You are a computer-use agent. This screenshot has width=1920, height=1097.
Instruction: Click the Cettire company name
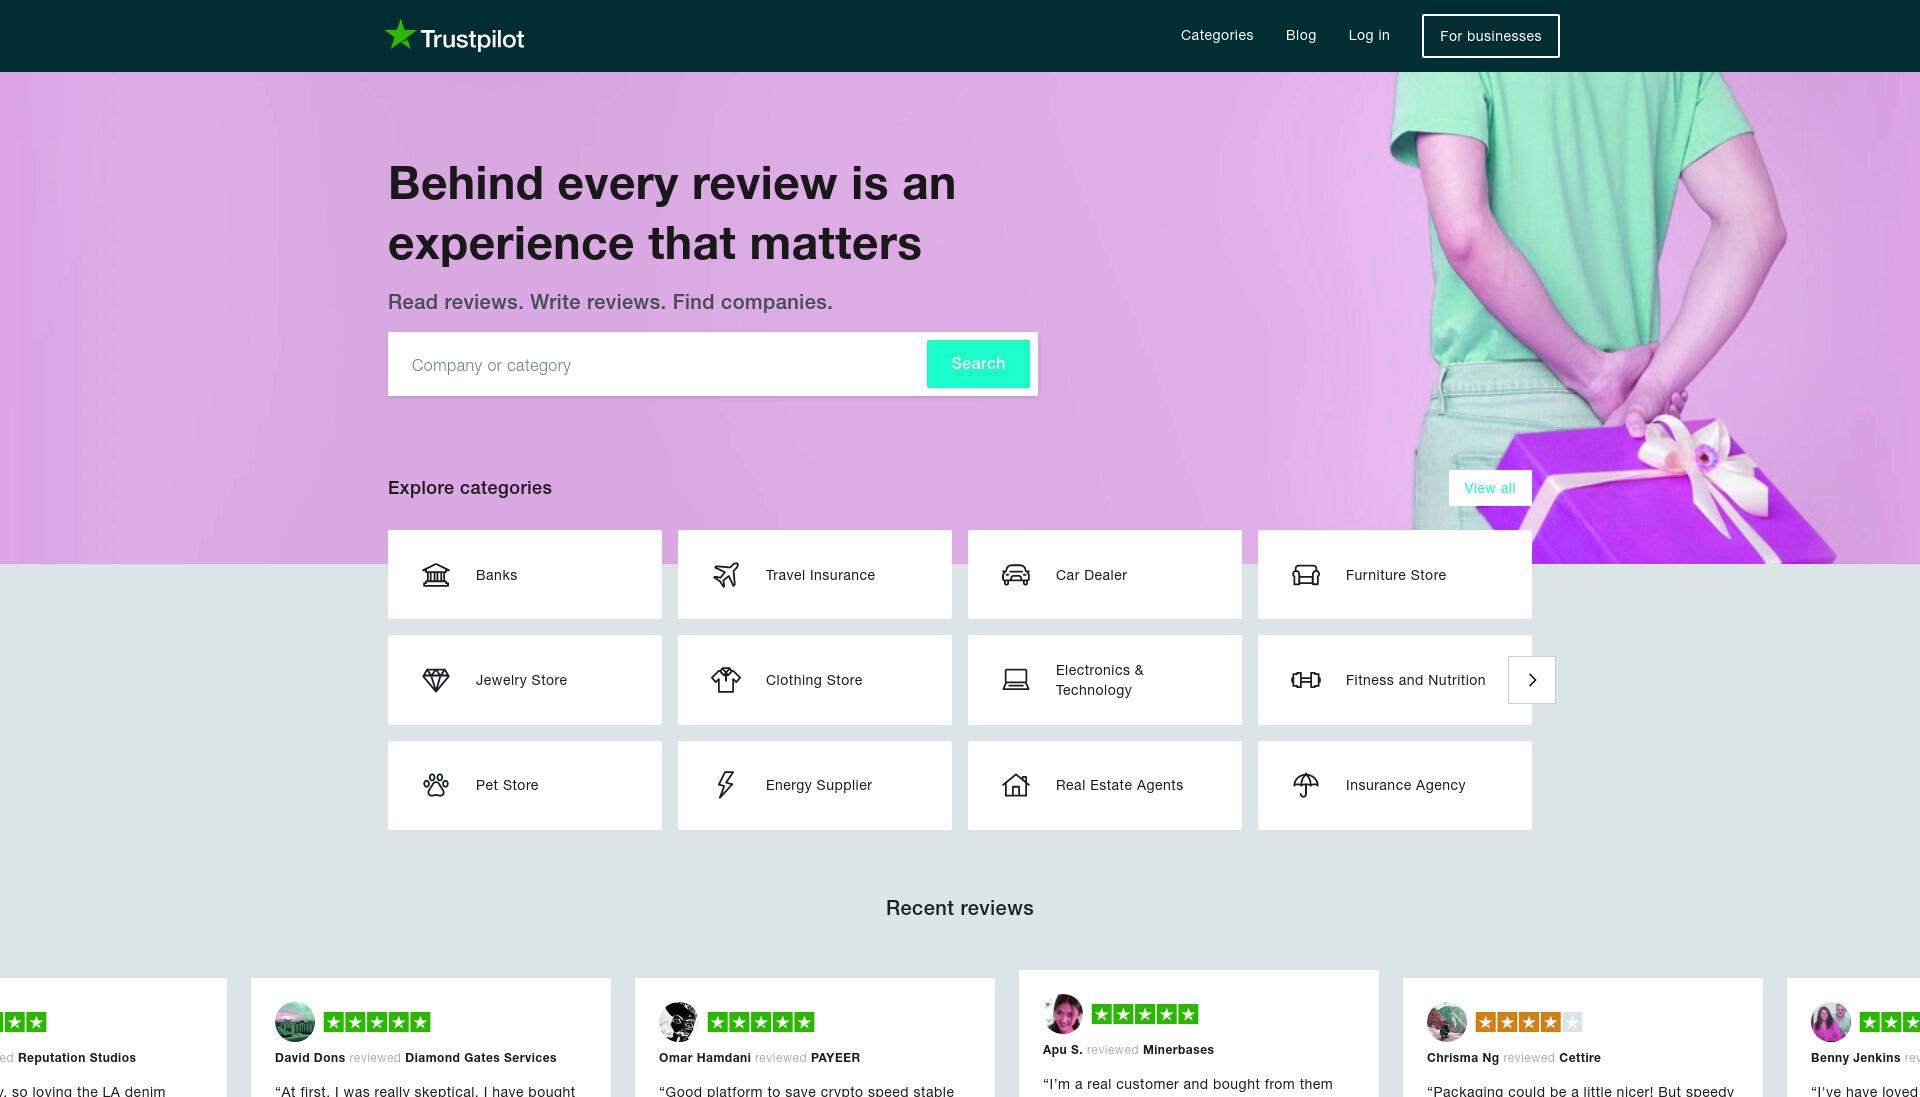point(1580,1058)
